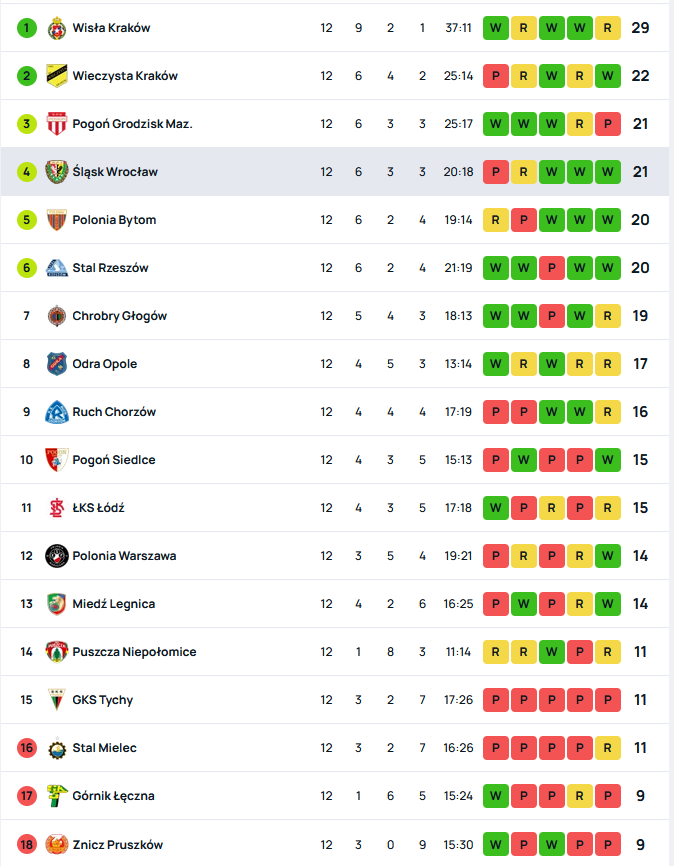Select Polonia Bytom's first yellow R result

pyautogui.click(x=495, y=220)
